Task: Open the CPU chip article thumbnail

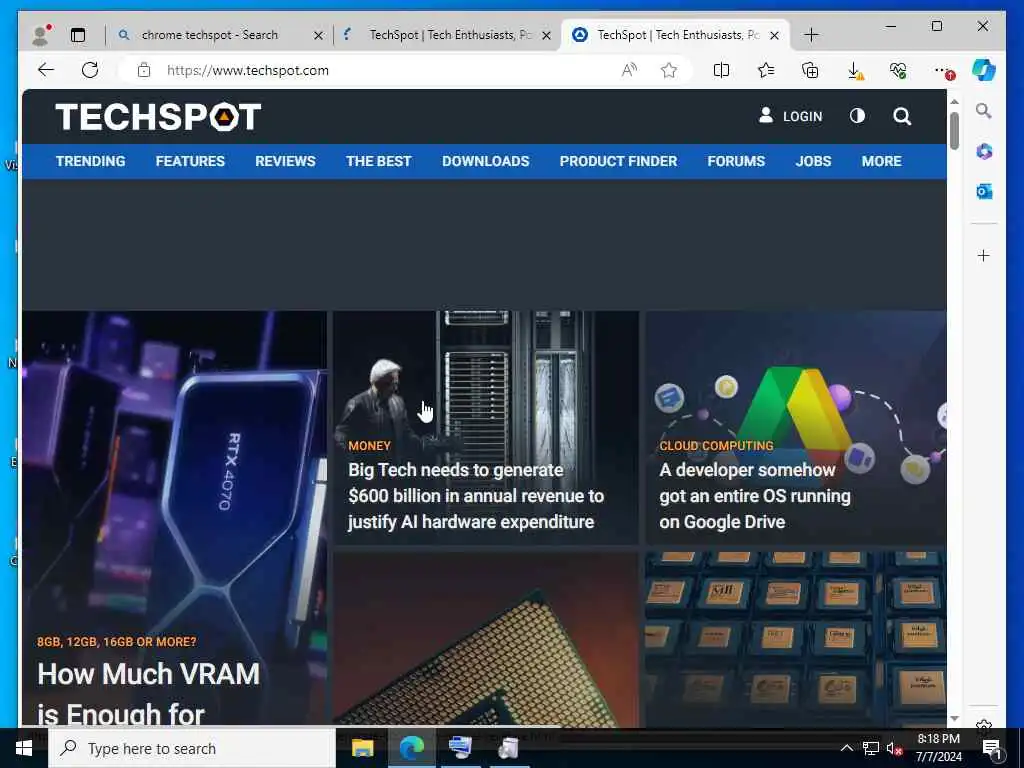Action: tap(485, 639)
